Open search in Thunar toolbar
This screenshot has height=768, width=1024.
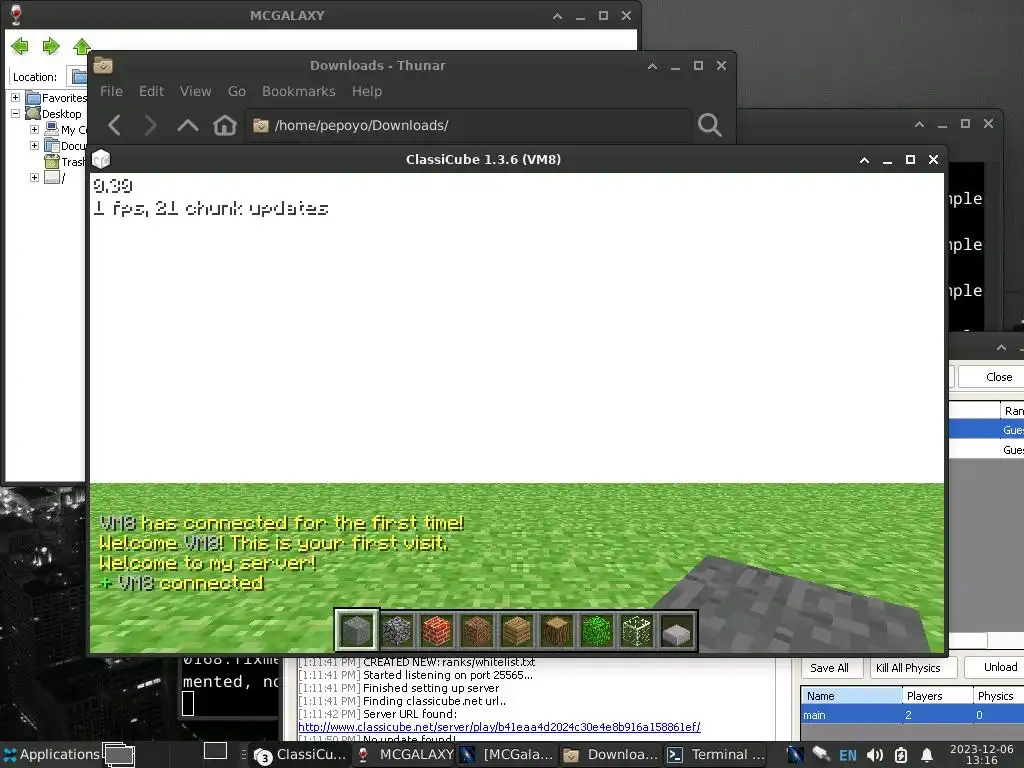[x=710, y=125]
